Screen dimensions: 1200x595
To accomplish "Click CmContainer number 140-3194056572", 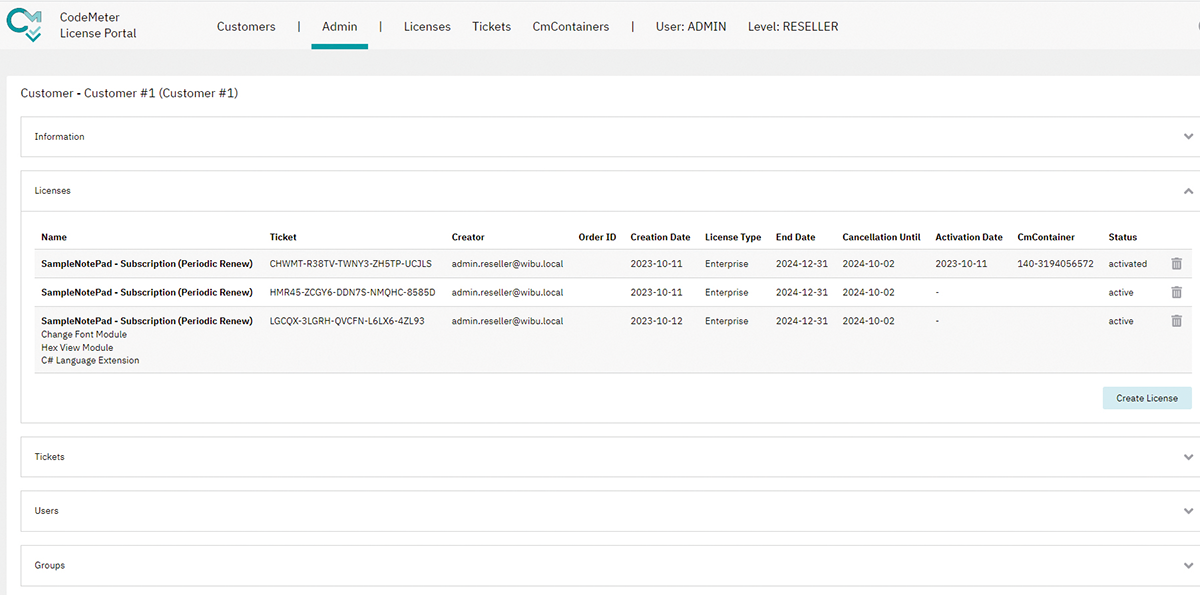I will [1055, 264].
